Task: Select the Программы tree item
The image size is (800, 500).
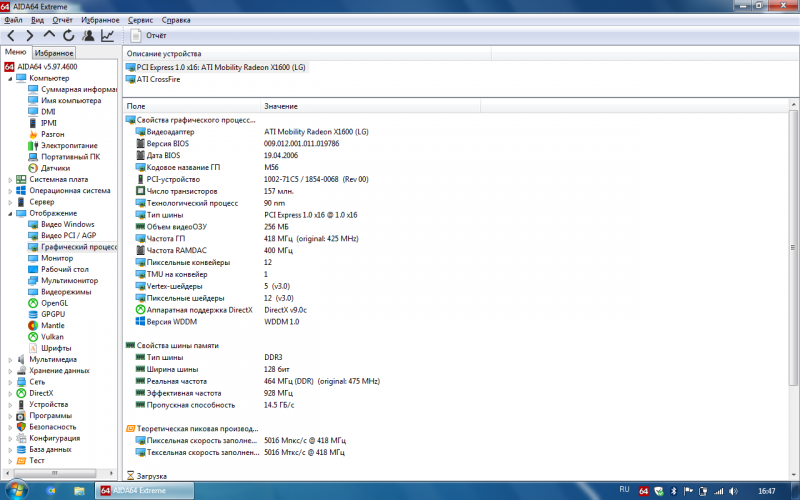Action: [44, 416]
